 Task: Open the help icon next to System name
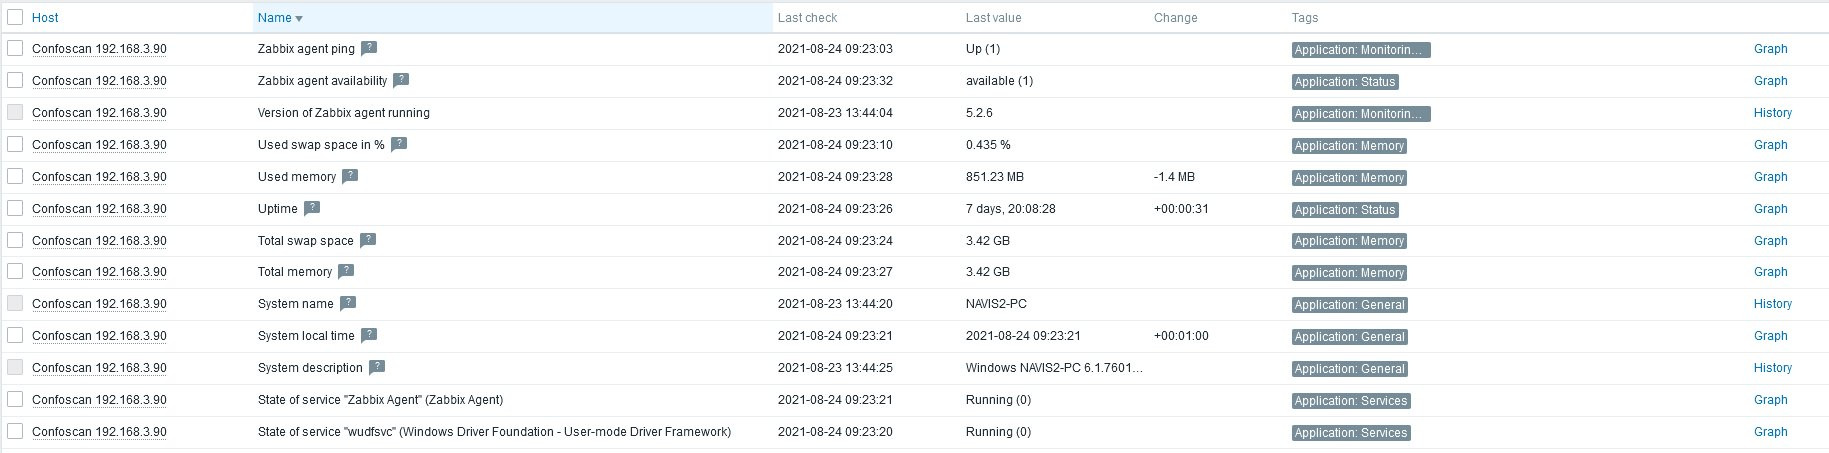point(348,303)
